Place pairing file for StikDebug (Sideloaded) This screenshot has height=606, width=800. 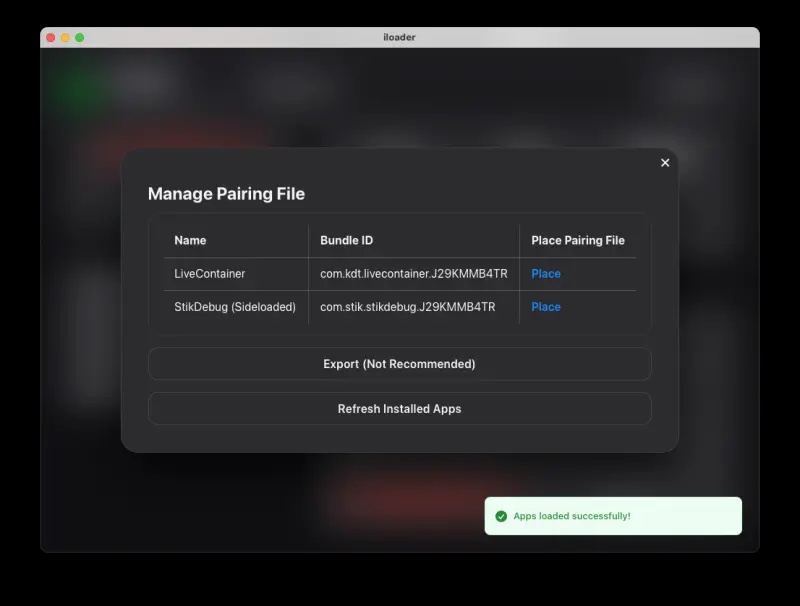point(546,307)
